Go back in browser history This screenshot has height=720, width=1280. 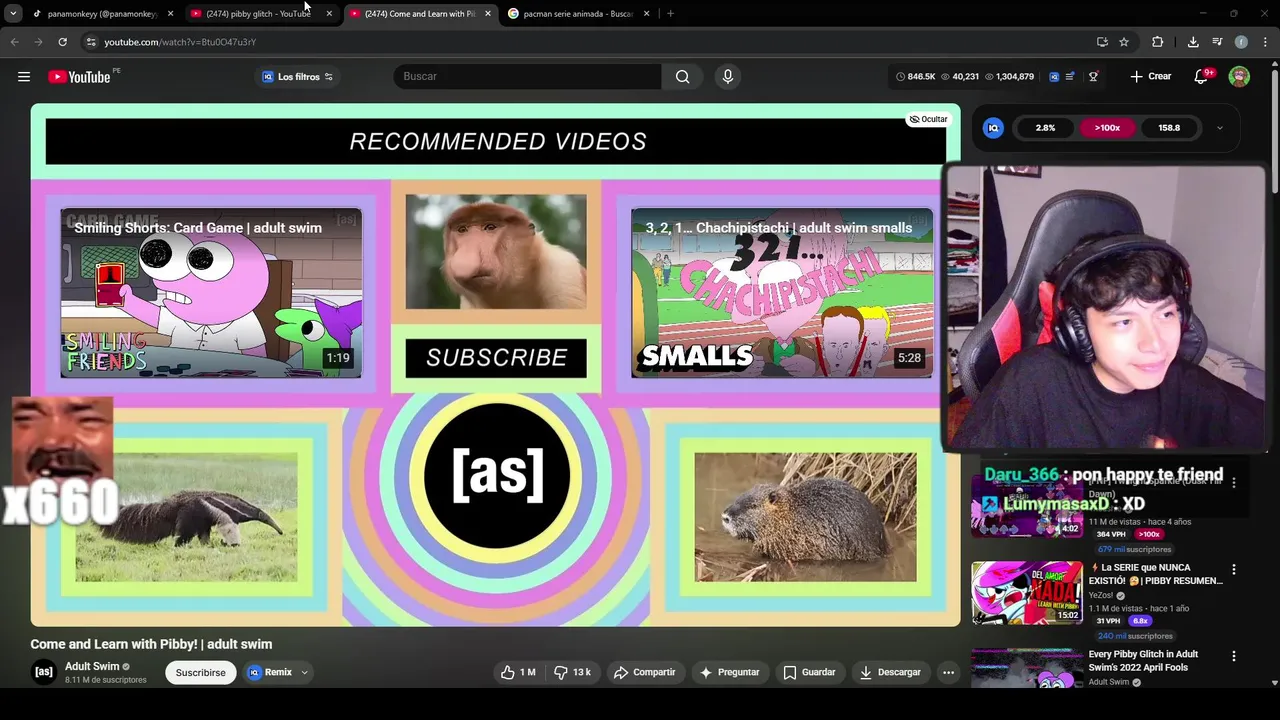point(14,42)
